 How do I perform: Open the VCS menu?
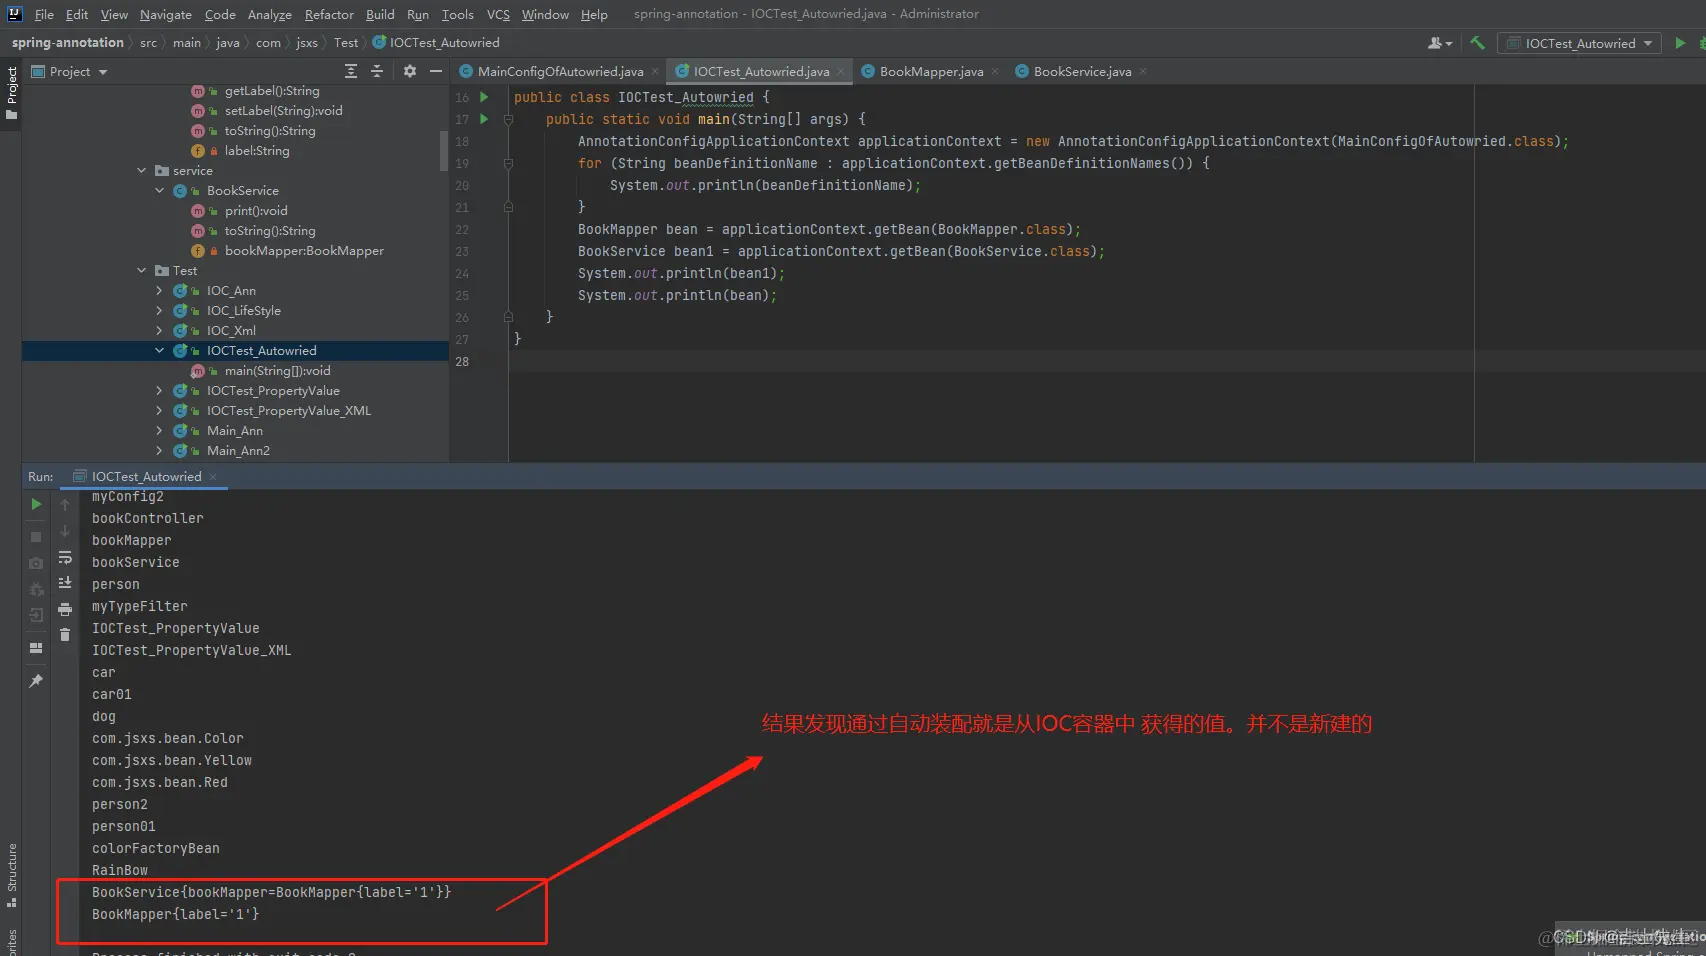(498, 14)
